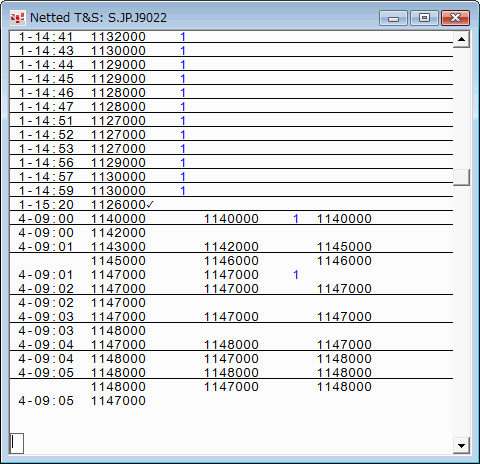Click the rightmost 1145000 in 4-09:01 row

(344, 247)
